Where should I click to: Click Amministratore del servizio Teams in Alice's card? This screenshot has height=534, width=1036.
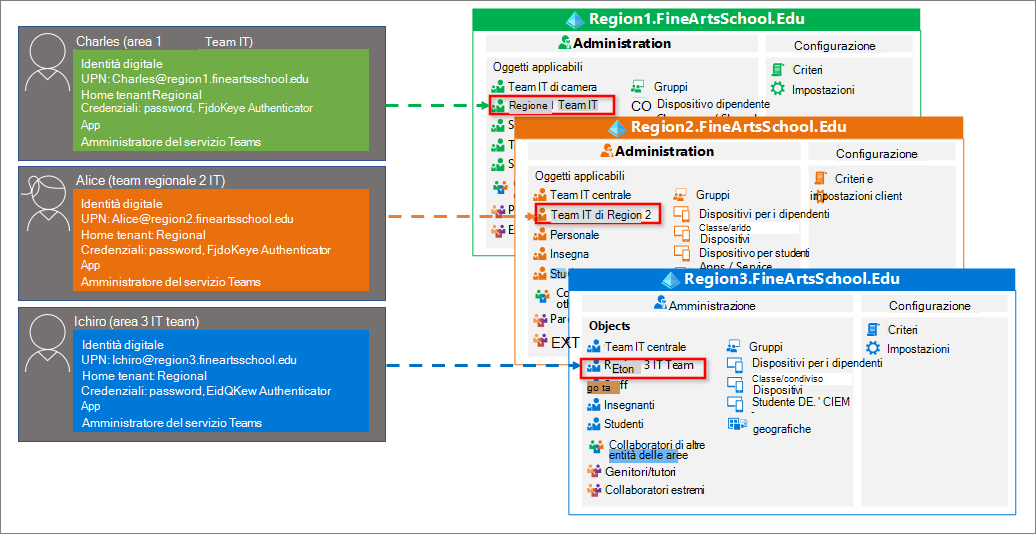(x=170, y=282)
